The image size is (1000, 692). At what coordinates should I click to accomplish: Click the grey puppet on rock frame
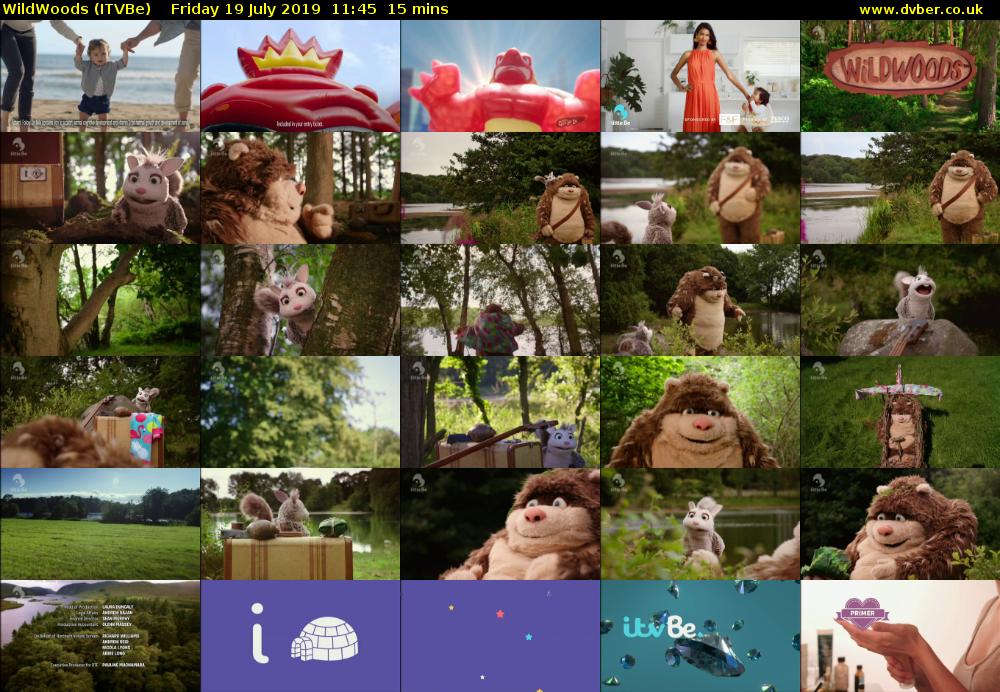900,300
